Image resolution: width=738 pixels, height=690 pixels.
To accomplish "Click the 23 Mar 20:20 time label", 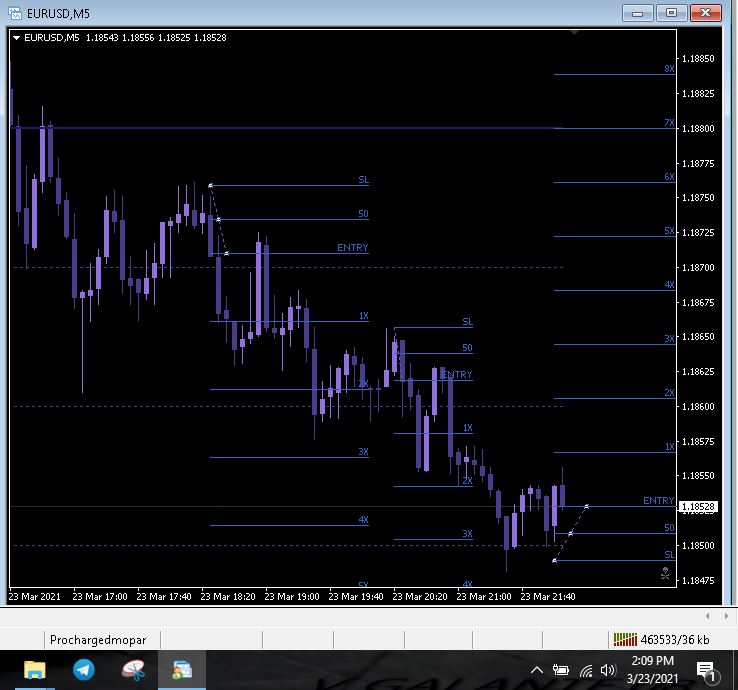I will coord(420,596).
